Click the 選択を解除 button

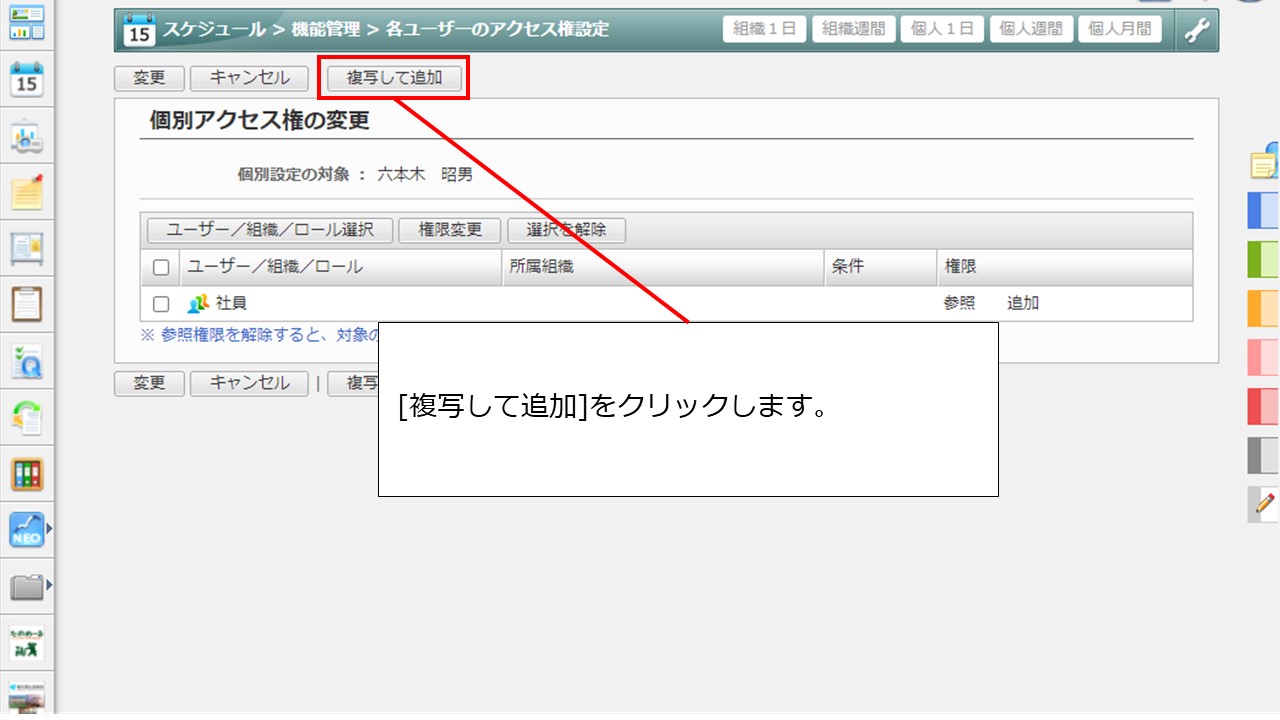[x=567, y=230]
